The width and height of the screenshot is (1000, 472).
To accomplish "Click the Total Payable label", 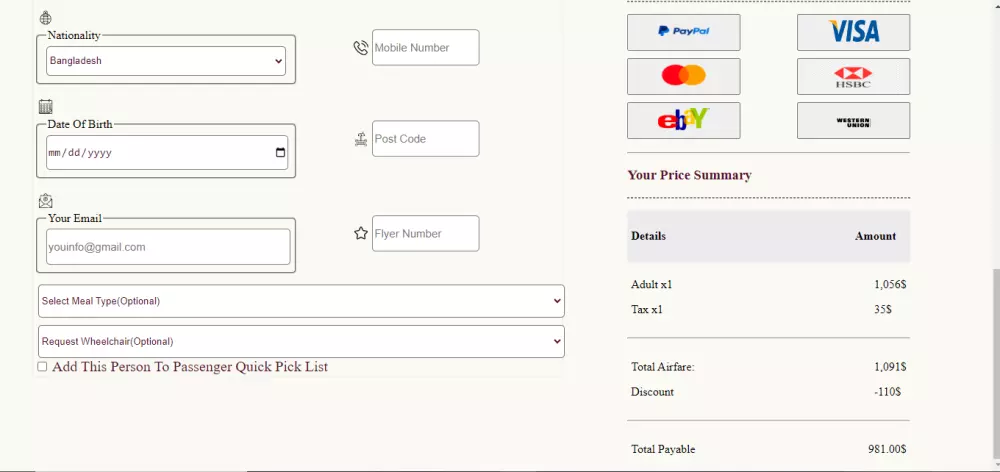I will tap(663, 449).
